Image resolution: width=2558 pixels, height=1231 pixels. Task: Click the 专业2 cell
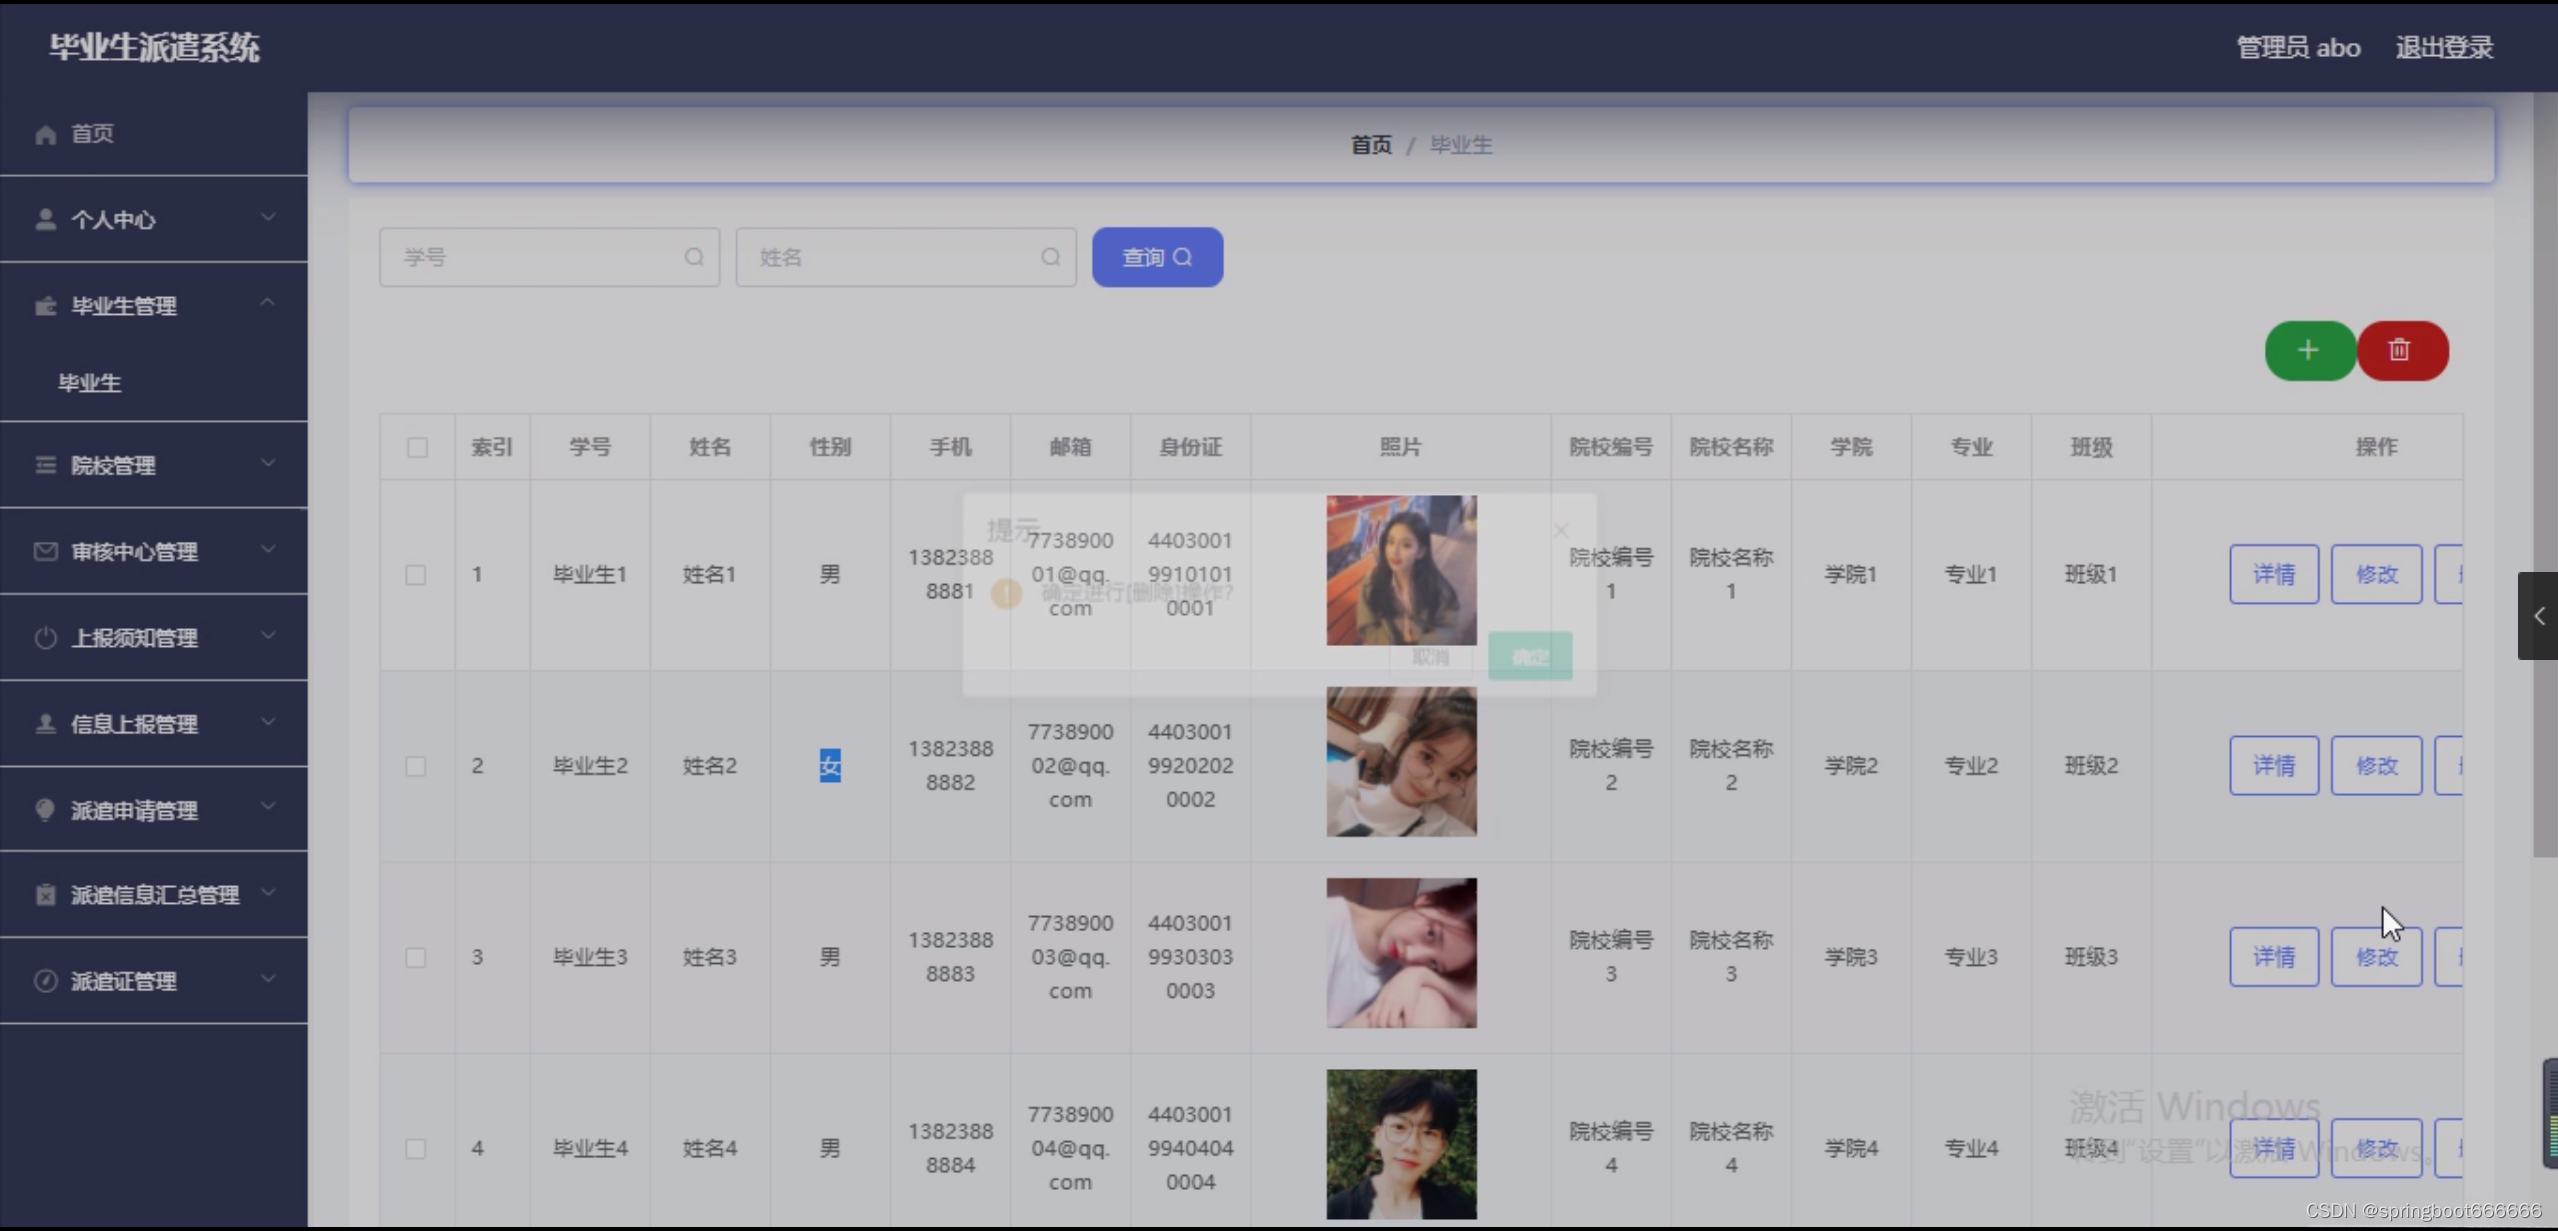click(x=1971, y=765)
